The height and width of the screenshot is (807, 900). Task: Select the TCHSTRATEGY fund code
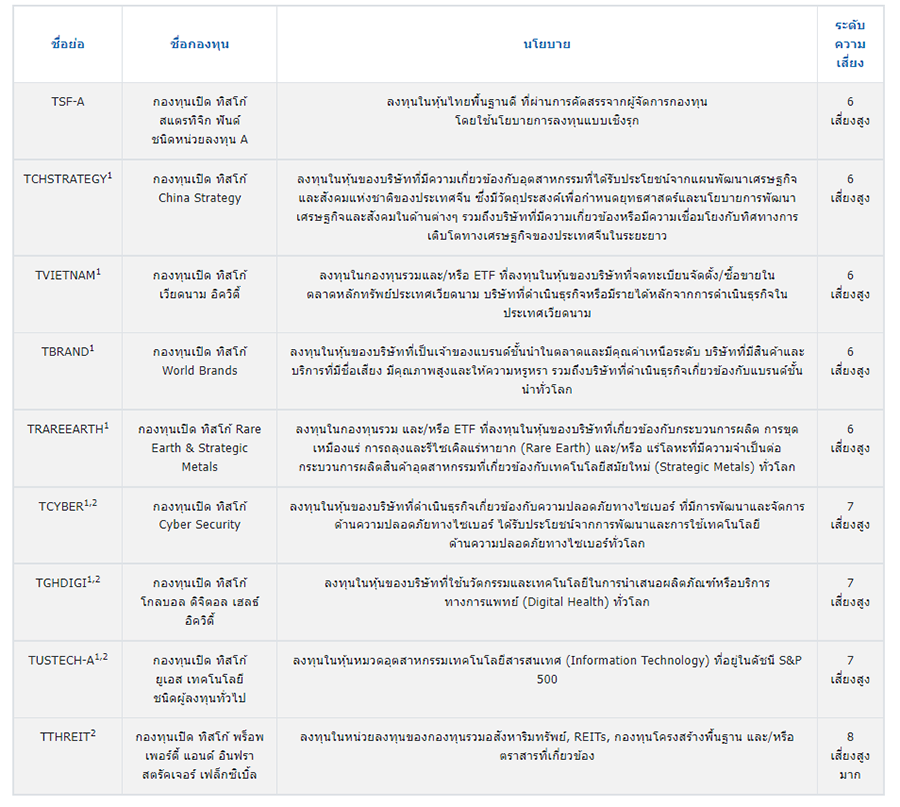(67, 179)
